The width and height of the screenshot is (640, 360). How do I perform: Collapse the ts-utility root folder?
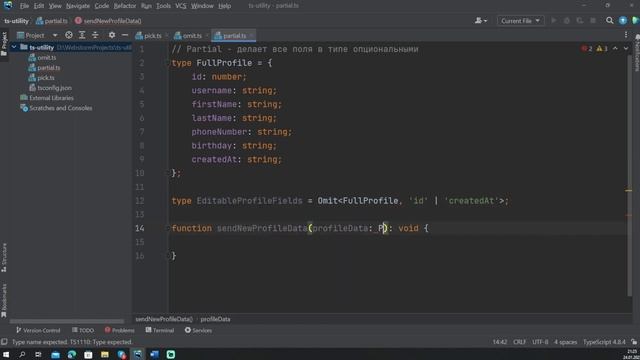(x=14, y=47)
